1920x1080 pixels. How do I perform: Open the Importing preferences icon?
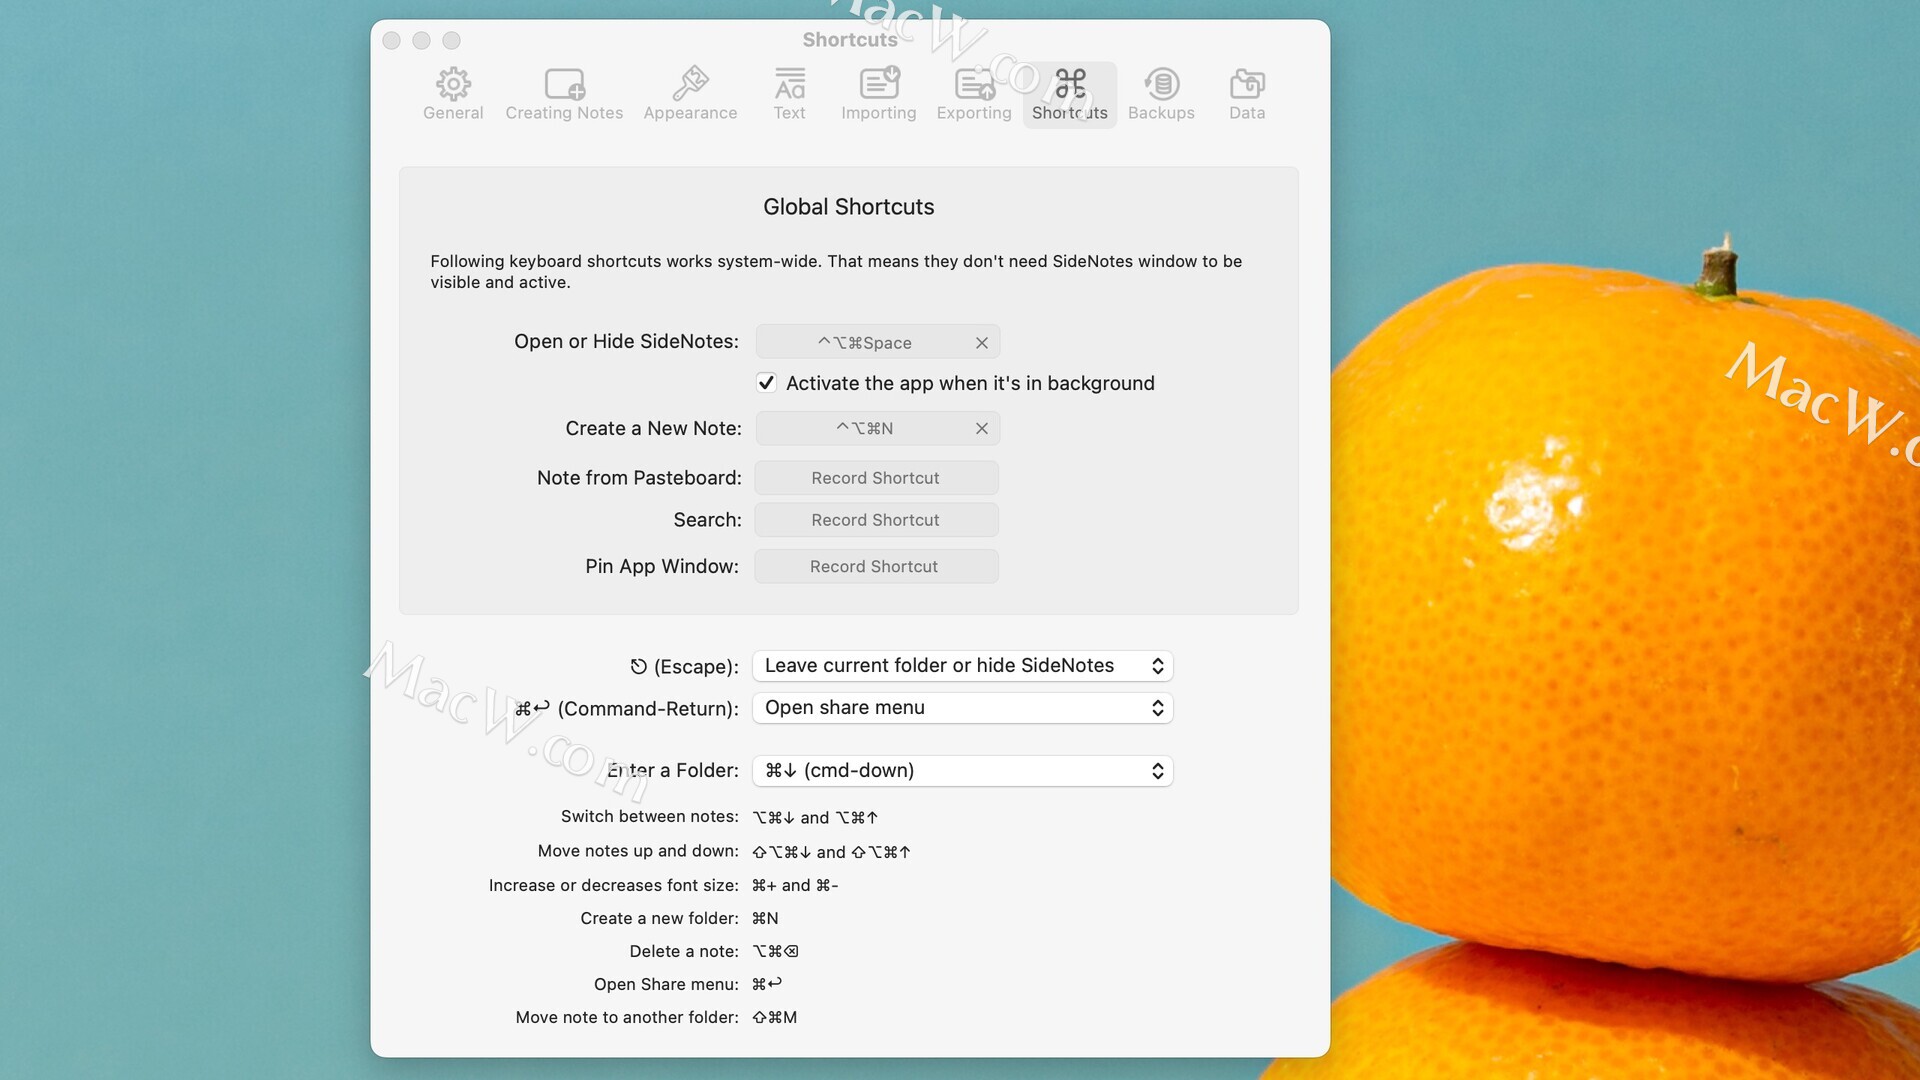[x=879, y=84]
